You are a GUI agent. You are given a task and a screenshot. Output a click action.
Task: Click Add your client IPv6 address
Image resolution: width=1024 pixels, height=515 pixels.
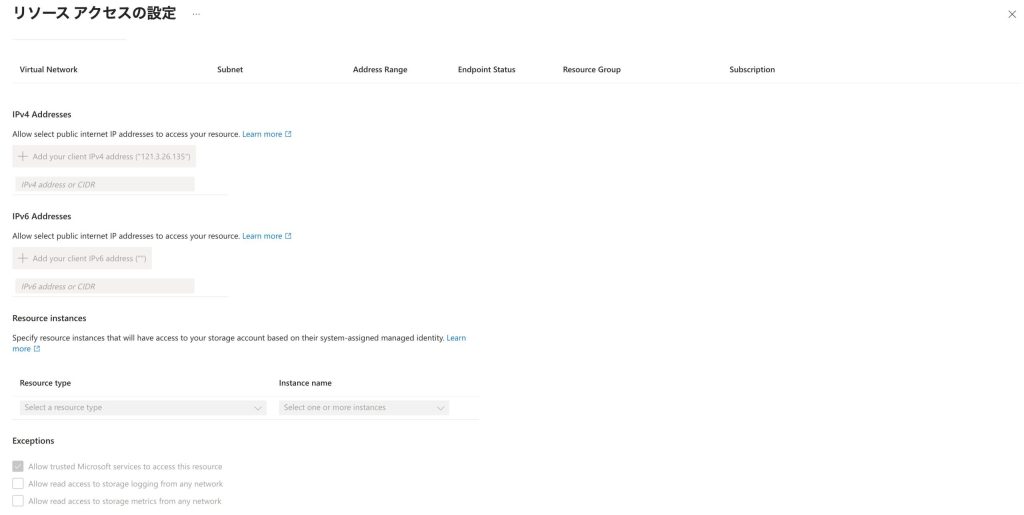82,258
